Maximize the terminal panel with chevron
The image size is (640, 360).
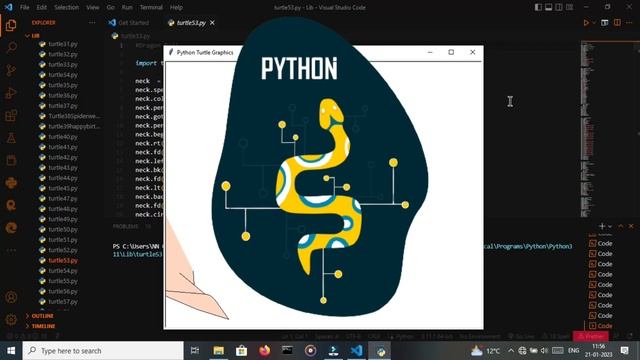tap(621, 226)
